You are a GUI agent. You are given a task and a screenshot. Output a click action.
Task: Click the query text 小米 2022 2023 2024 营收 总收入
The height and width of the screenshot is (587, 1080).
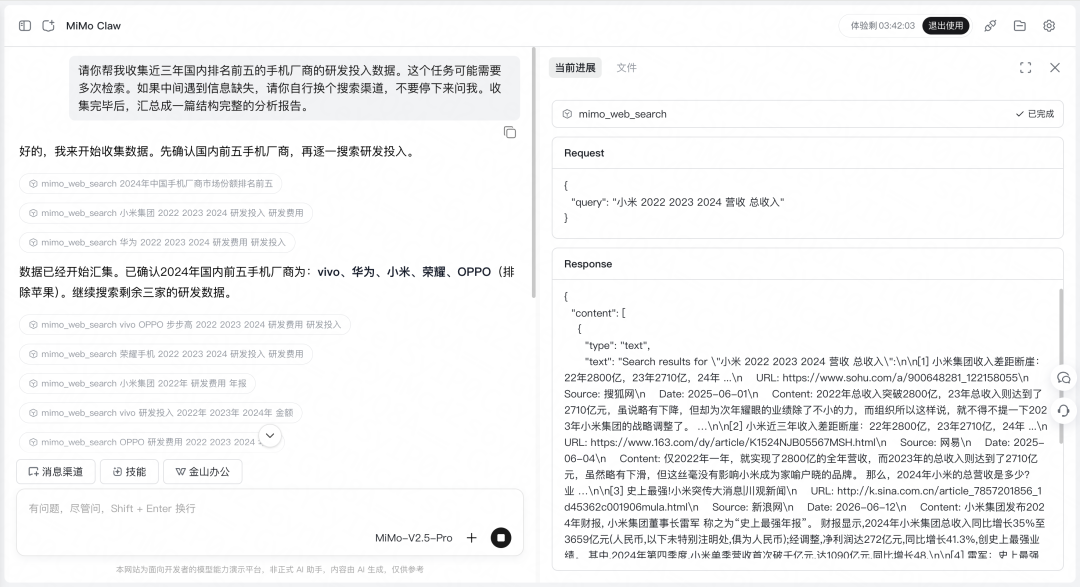(698, 202)
